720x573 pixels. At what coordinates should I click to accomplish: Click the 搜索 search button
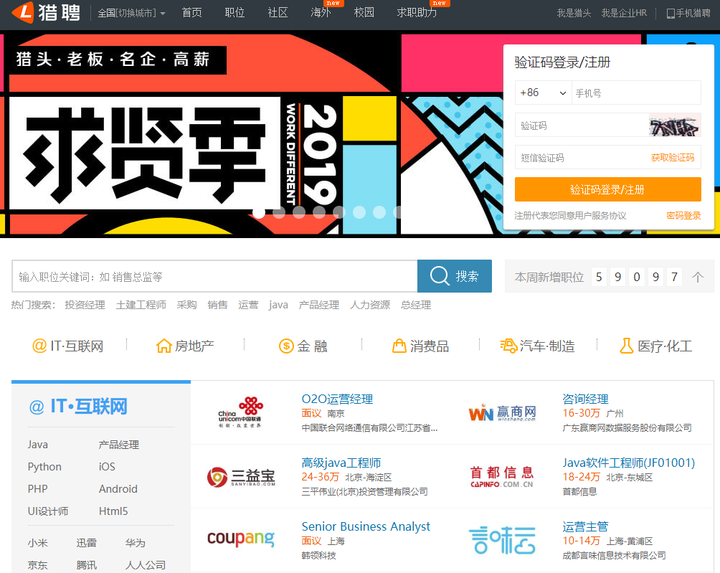455,276
